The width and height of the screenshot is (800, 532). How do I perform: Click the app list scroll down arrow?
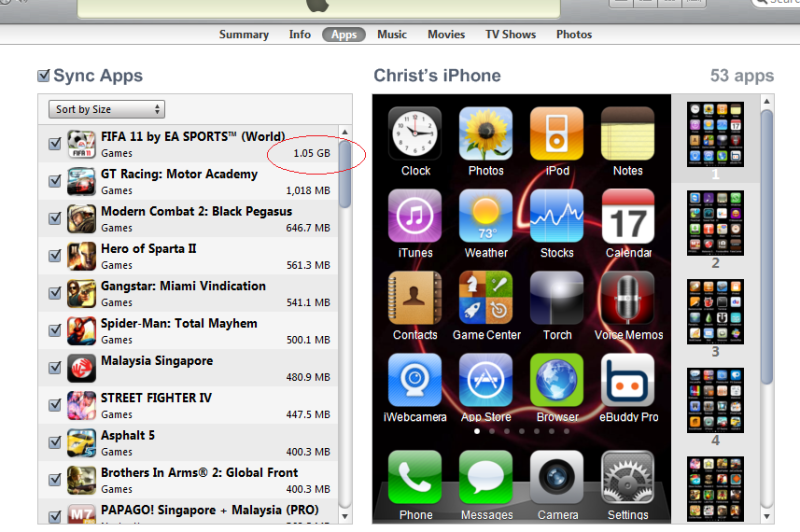[x=345, y=516]
